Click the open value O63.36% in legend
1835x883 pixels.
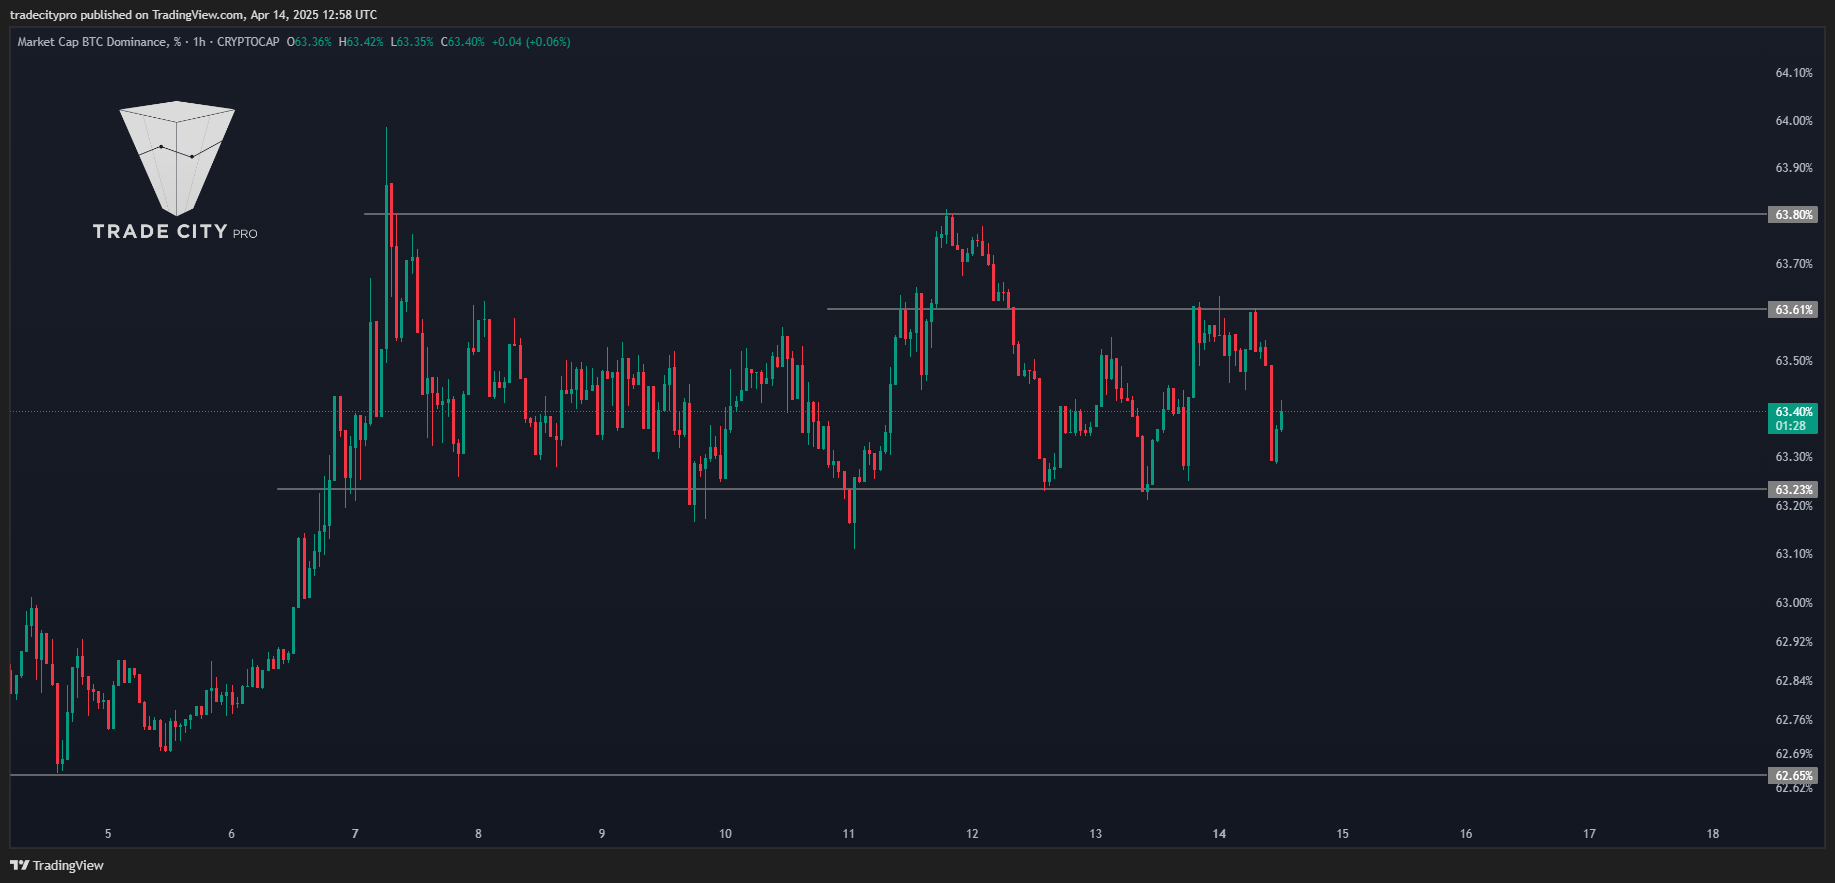click(309, 42)
